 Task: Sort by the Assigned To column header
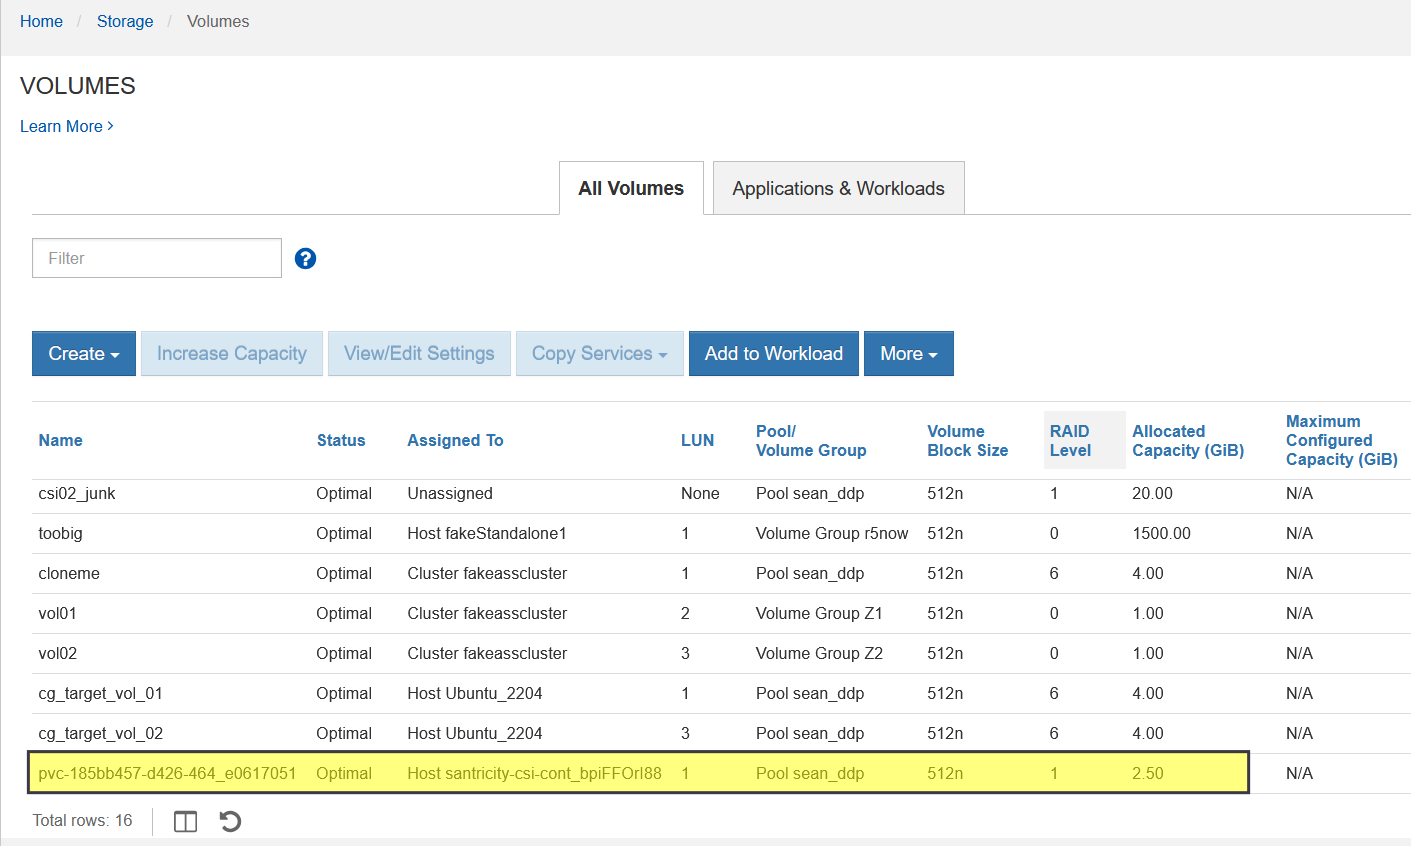point(455,440)
